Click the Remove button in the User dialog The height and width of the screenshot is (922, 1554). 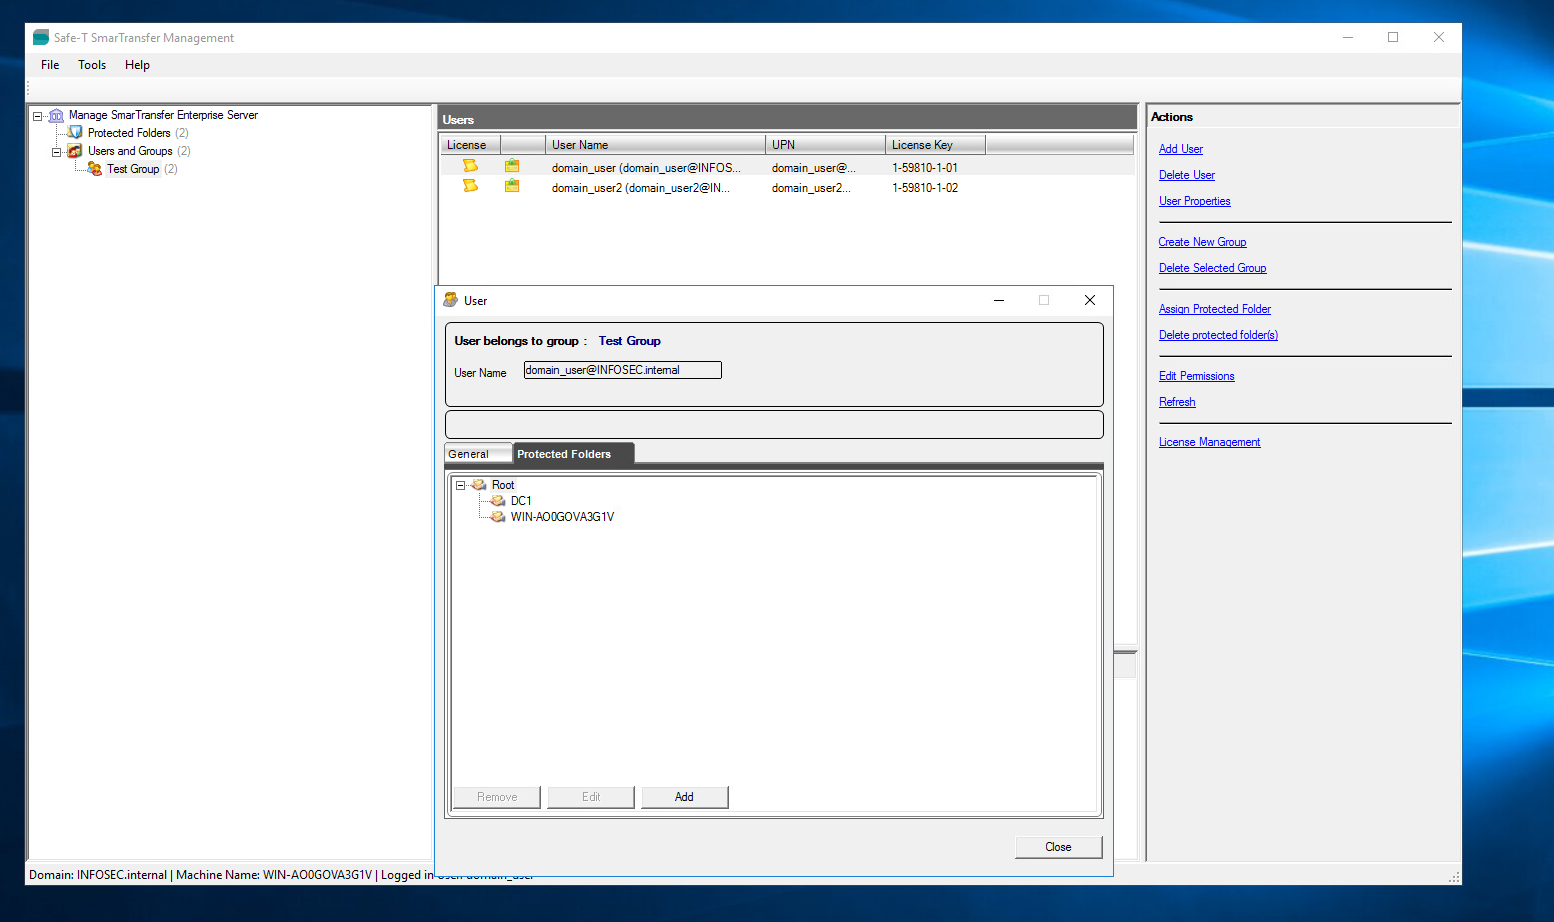(497, 797)
